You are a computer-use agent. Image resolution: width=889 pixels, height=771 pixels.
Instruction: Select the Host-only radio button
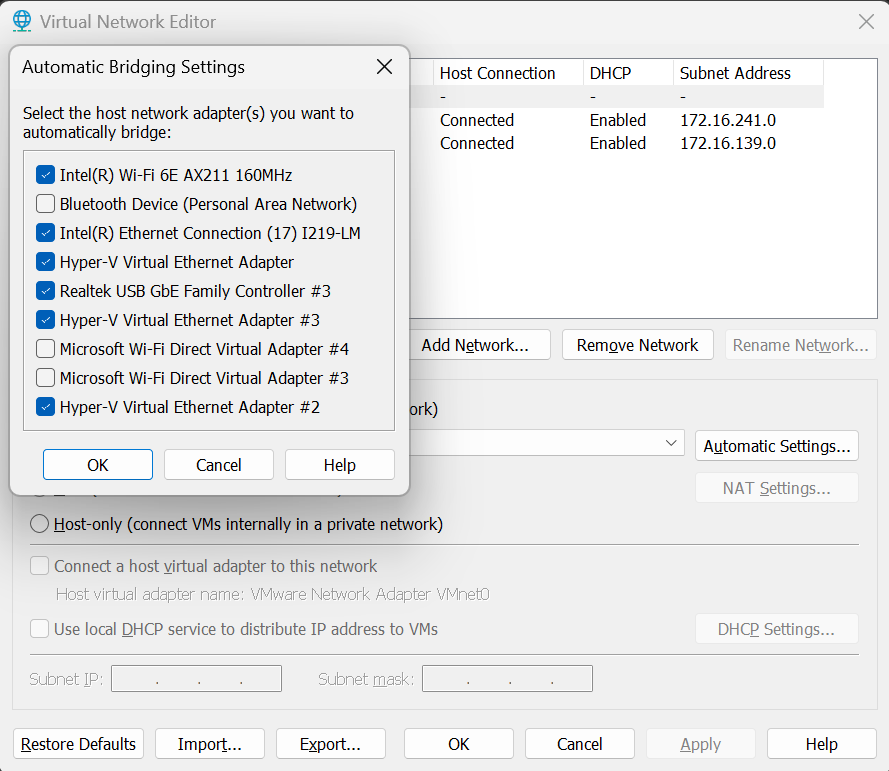click(x=39, y=524)
